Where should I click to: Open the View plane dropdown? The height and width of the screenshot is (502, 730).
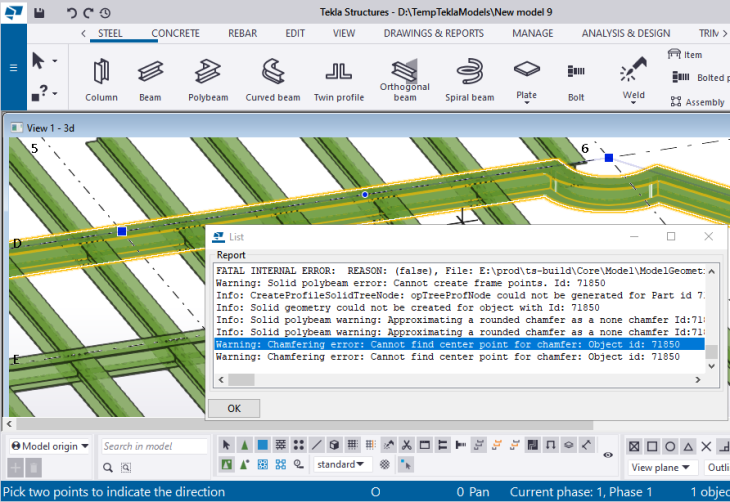click(x=662, y=467)
